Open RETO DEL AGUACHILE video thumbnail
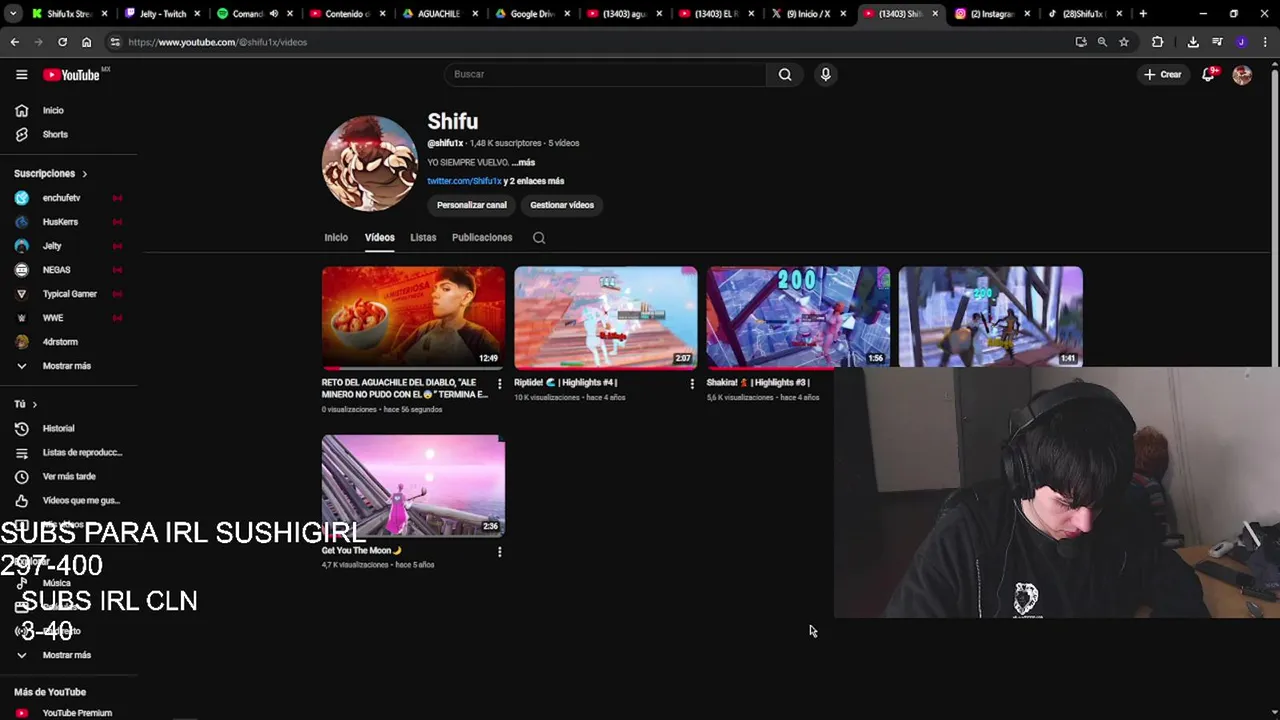 click(413, 317)
